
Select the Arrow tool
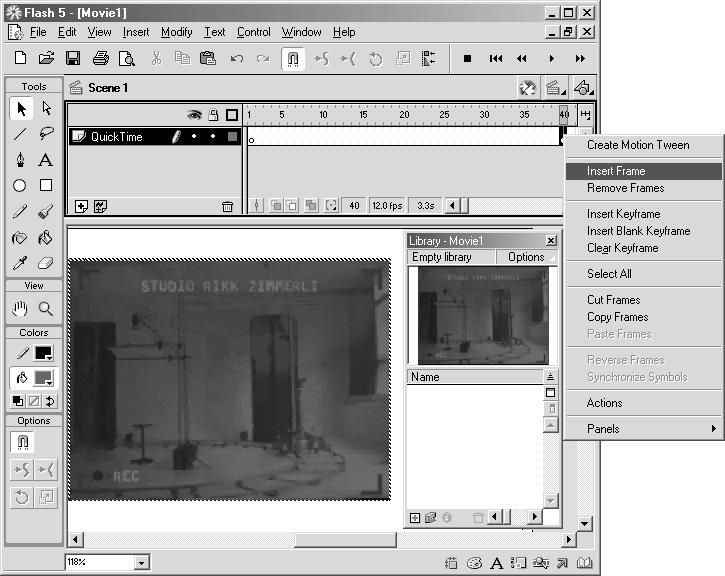point(21,109)
